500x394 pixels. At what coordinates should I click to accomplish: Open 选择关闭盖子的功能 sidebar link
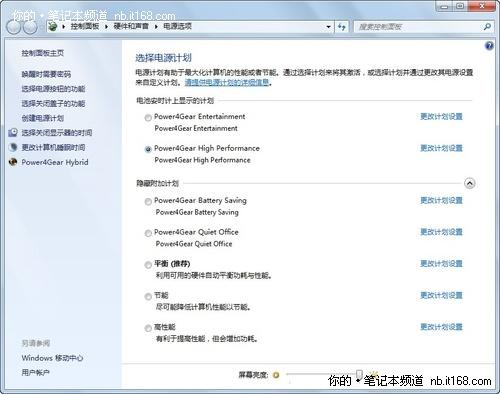pyautogui.click(x=53, y=103)
